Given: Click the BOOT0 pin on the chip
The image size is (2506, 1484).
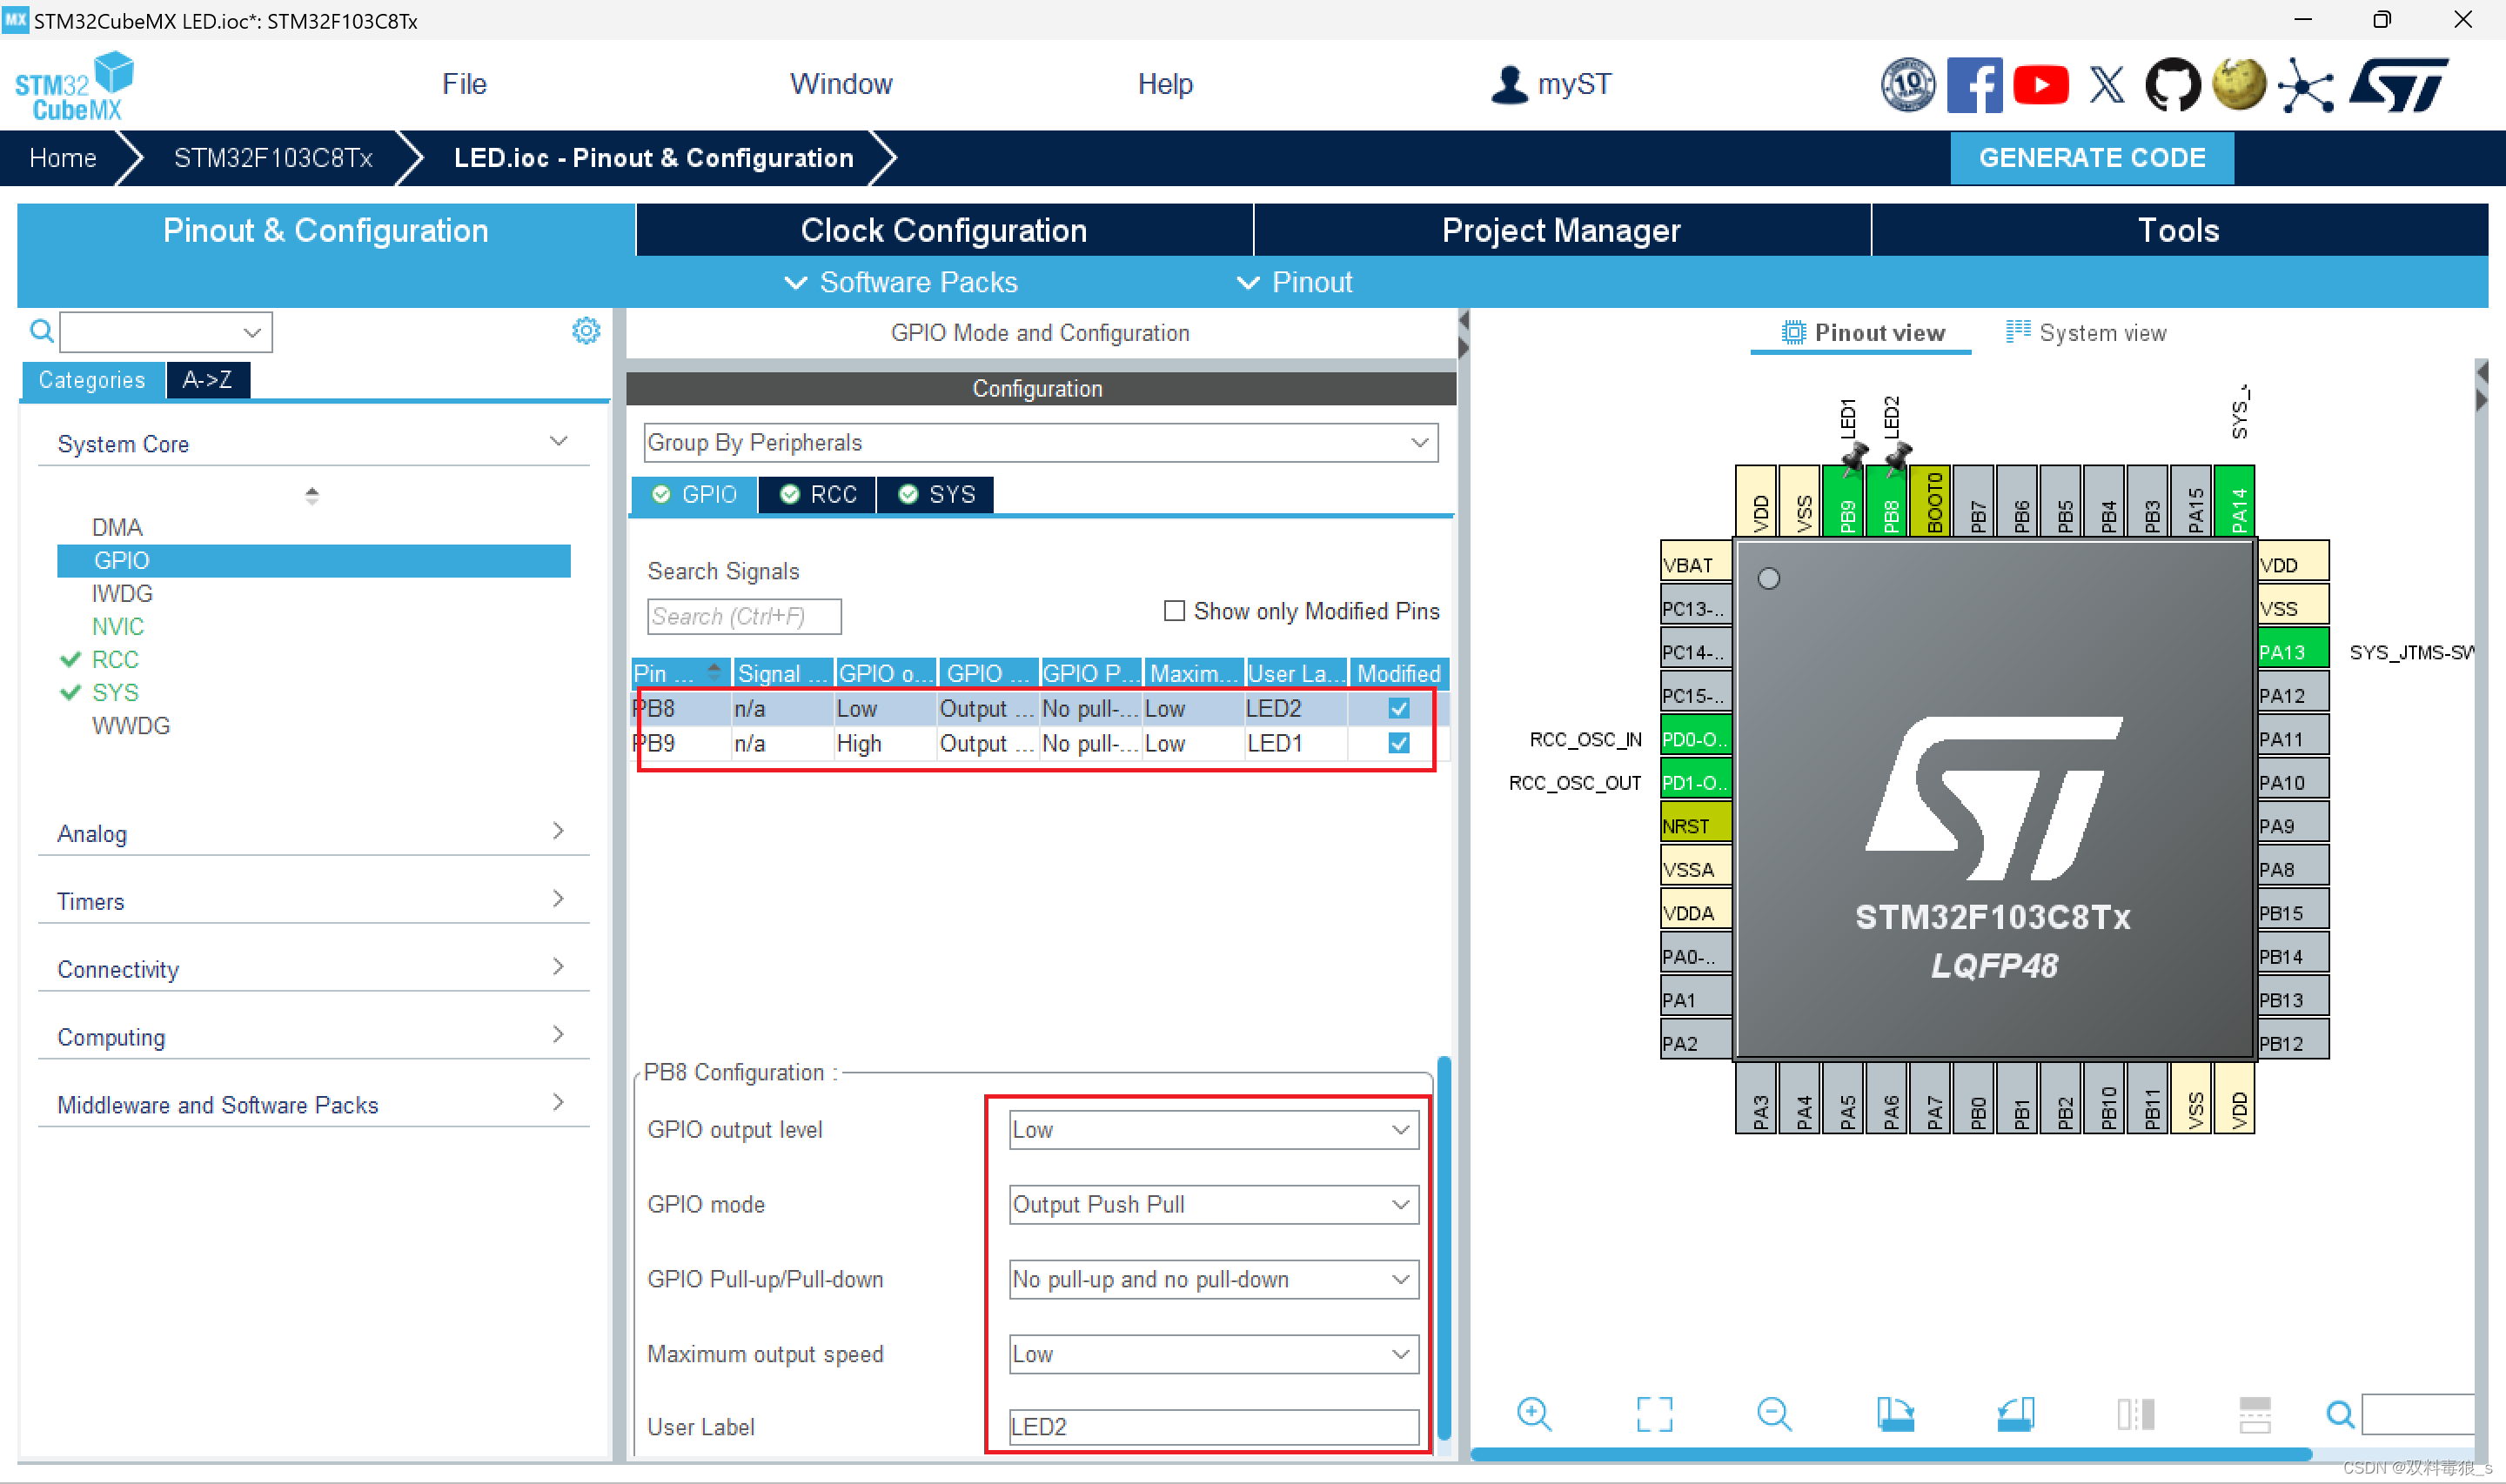Looking at the screenshot, I should [x=1931, y=502].
